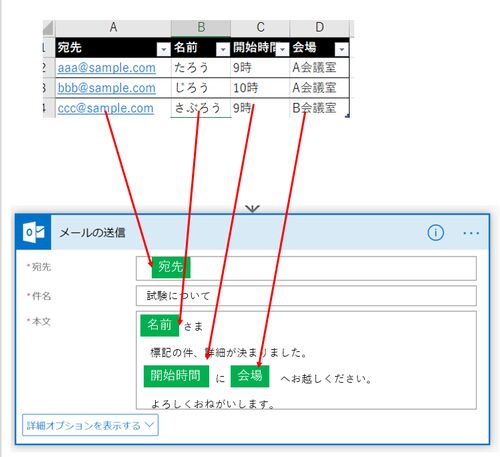Expand 詳細オプションを表示する
The height and width of the screenshot is (457, 500).
tap(90, 425)
